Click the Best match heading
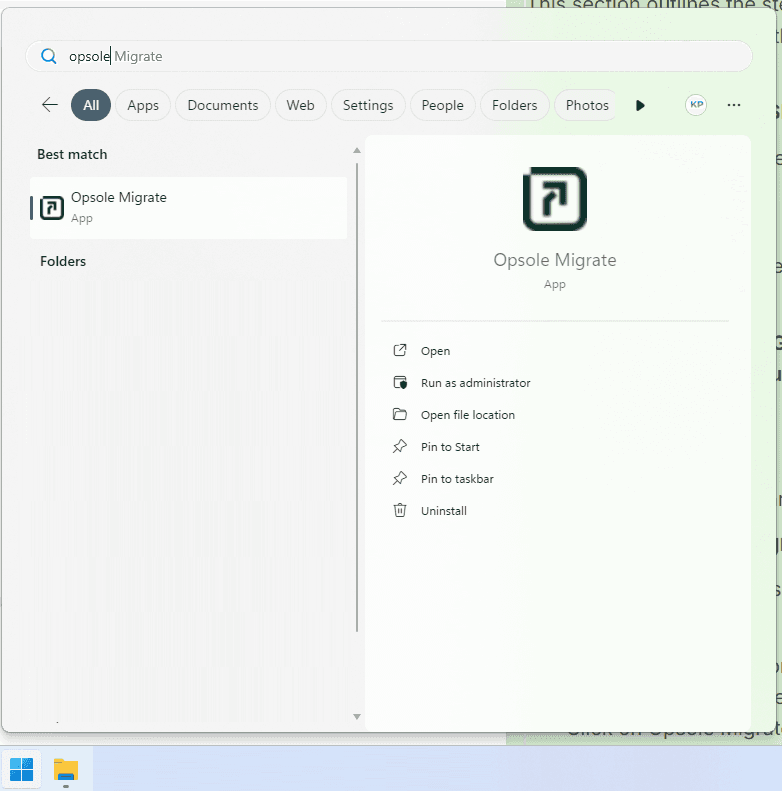This screenshot has width=782, height=791. [x=72, y=154]
